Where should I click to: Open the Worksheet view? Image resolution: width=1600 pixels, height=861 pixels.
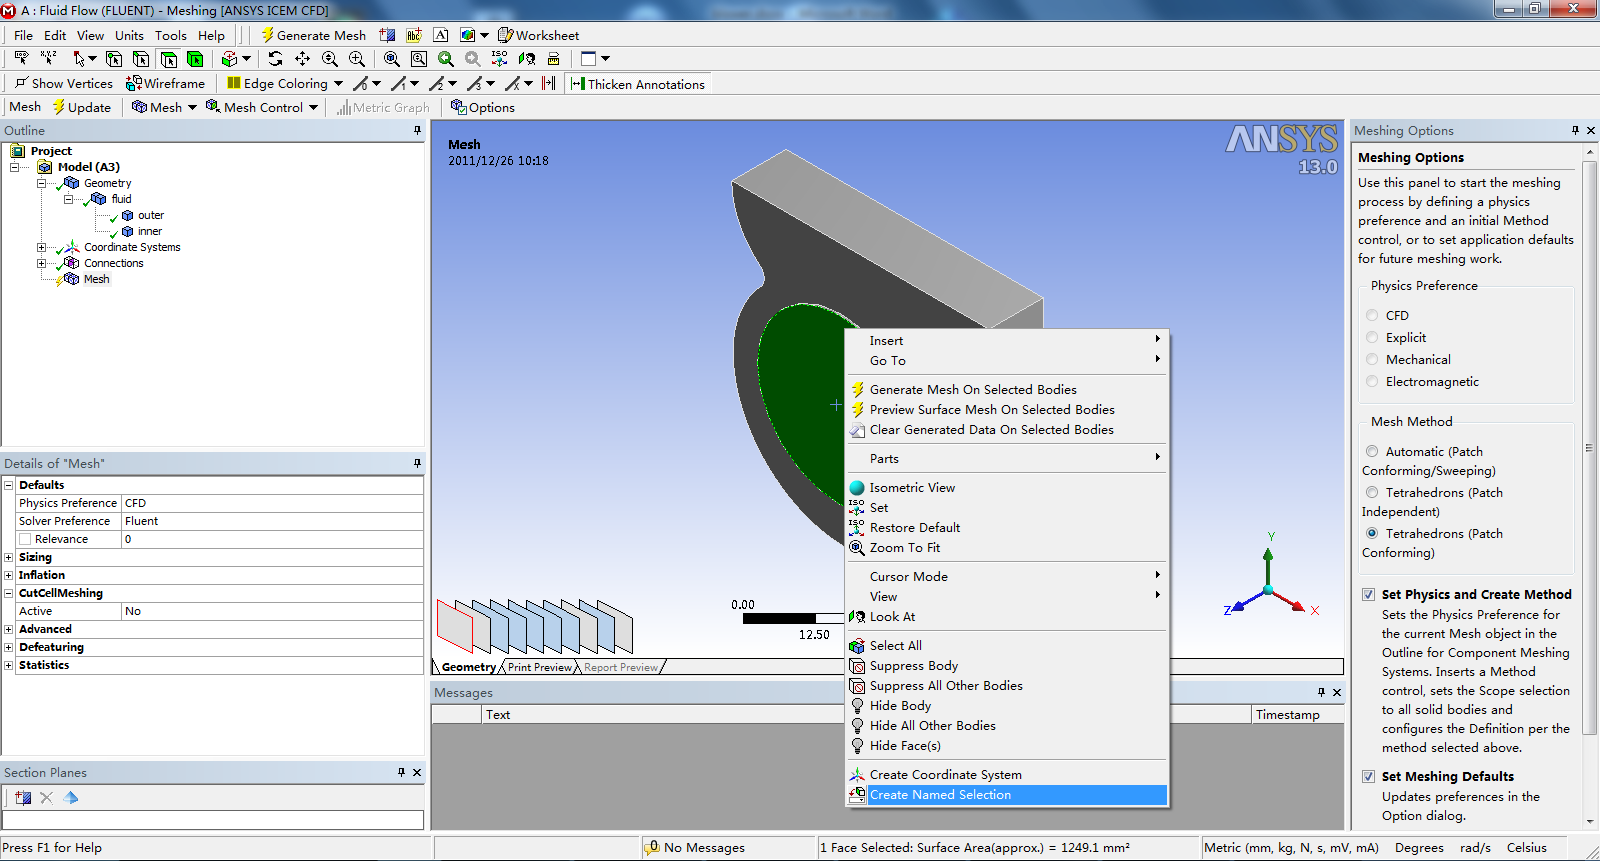click(538, 35)
